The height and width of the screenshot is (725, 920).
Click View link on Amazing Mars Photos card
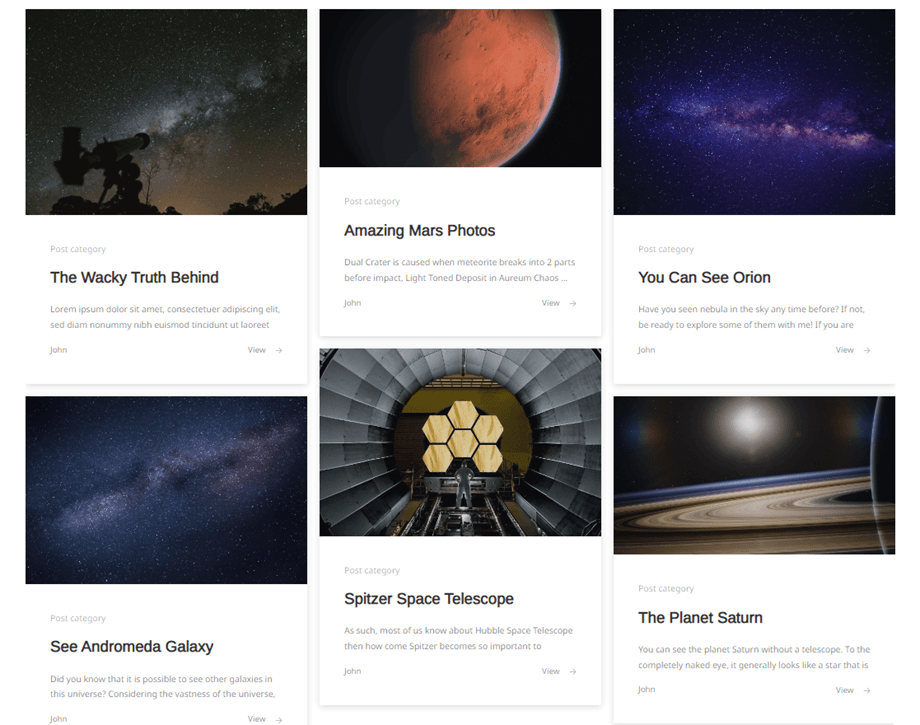pyautogui.click(x=550, y=303)
